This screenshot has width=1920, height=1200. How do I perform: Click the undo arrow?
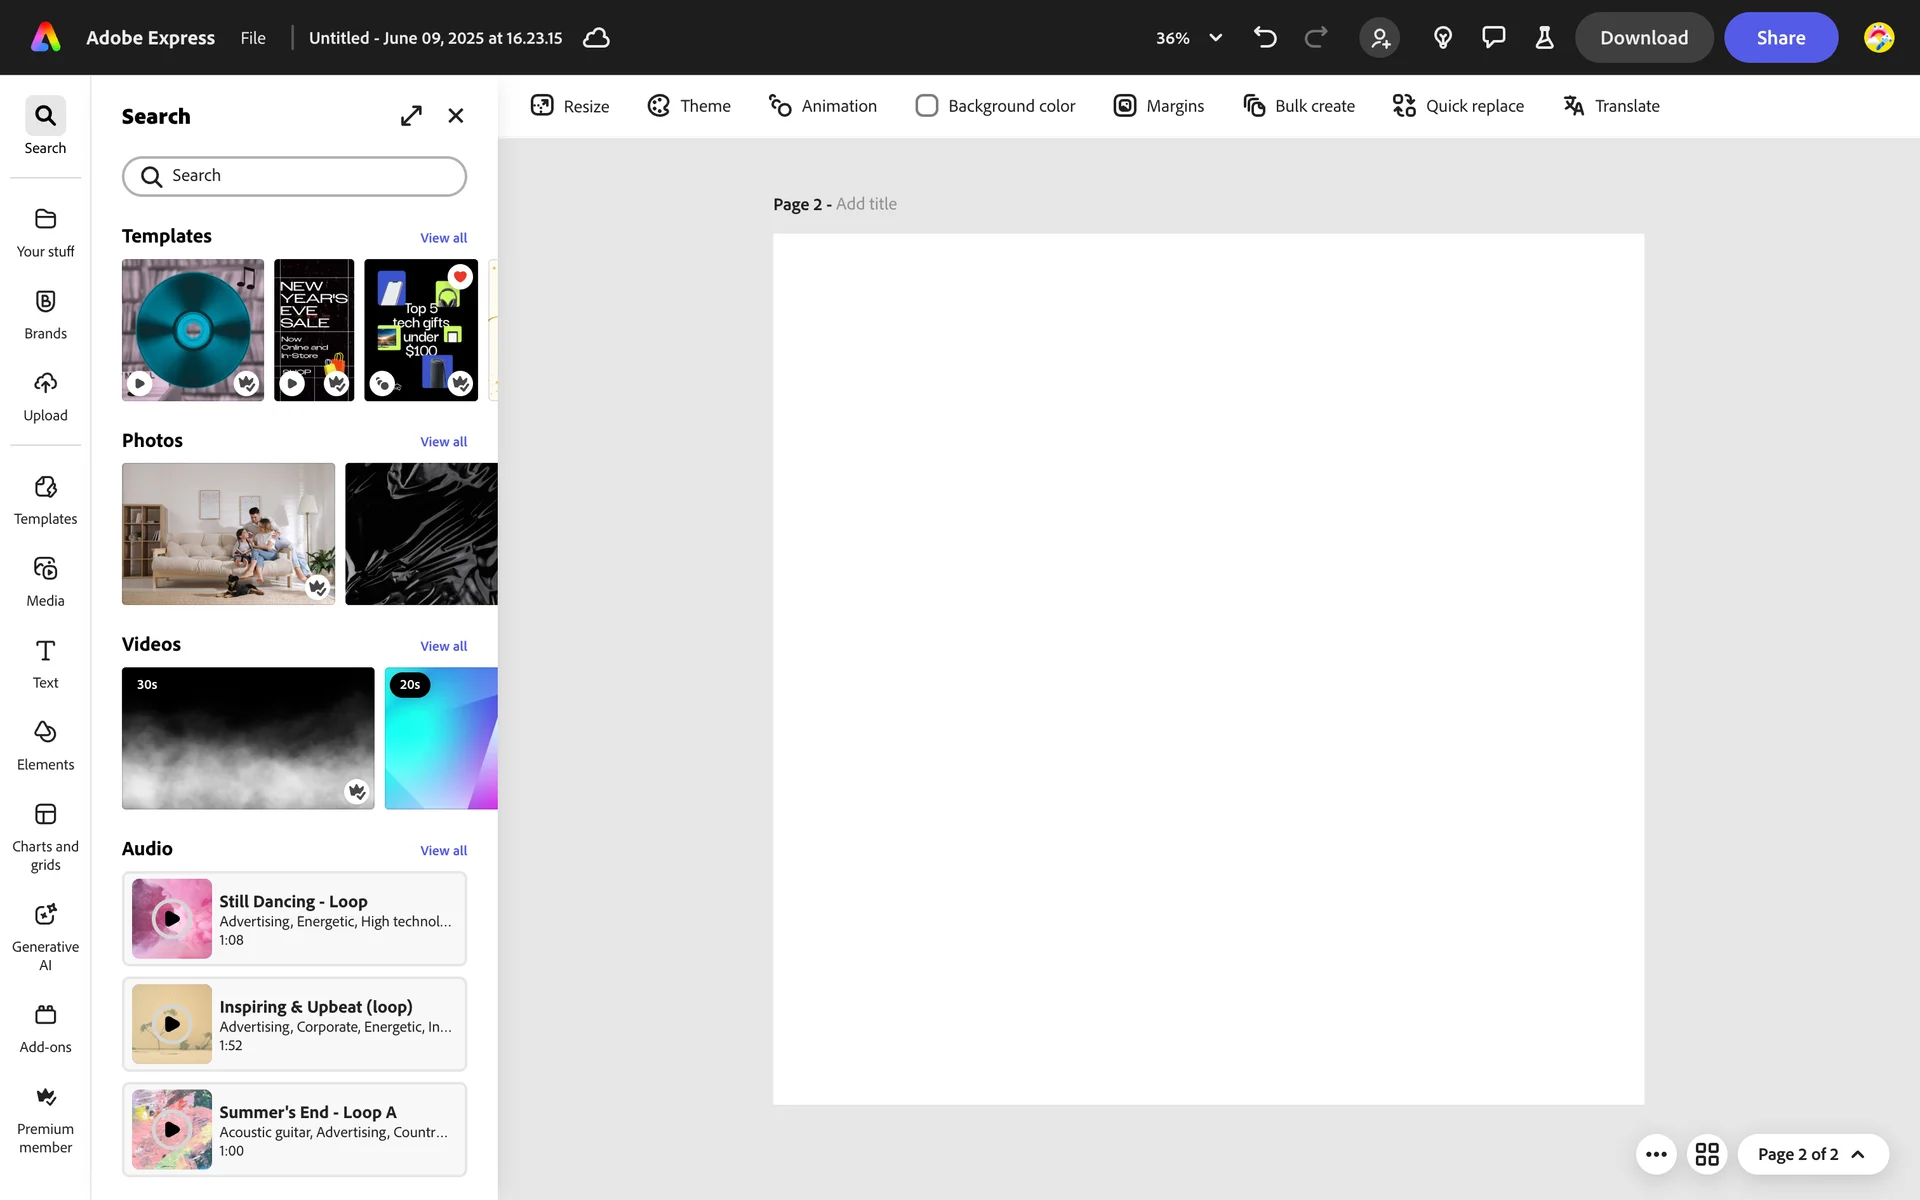pos(1265,38)
